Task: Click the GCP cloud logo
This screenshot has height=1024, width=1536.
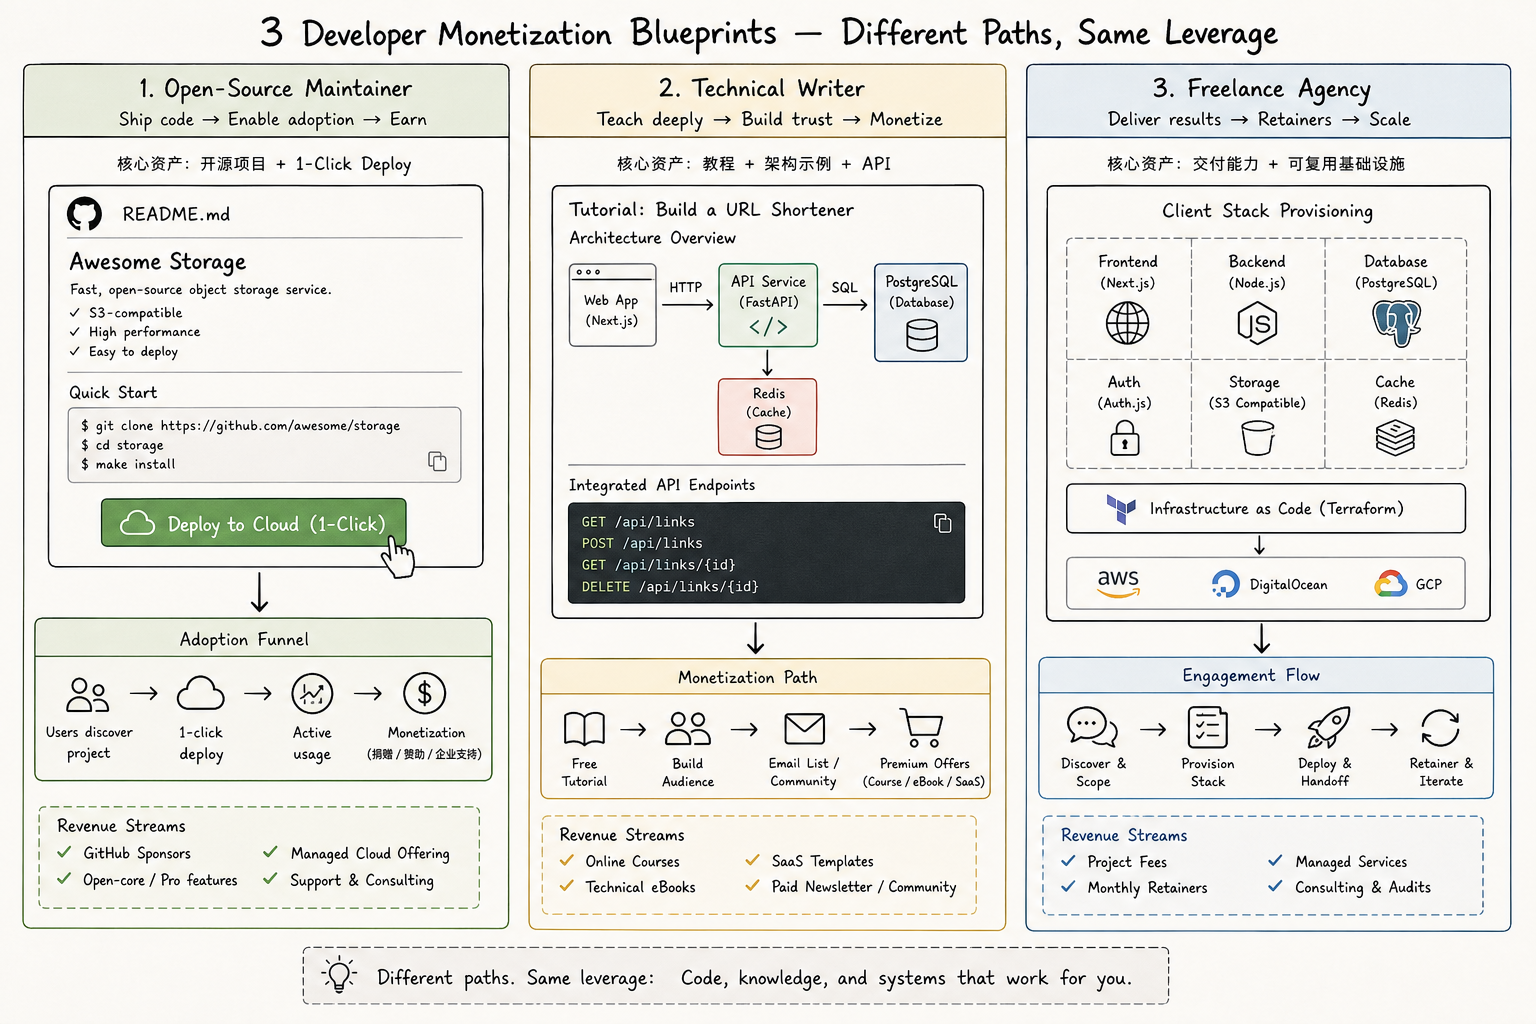Action: pos(1390,584)
